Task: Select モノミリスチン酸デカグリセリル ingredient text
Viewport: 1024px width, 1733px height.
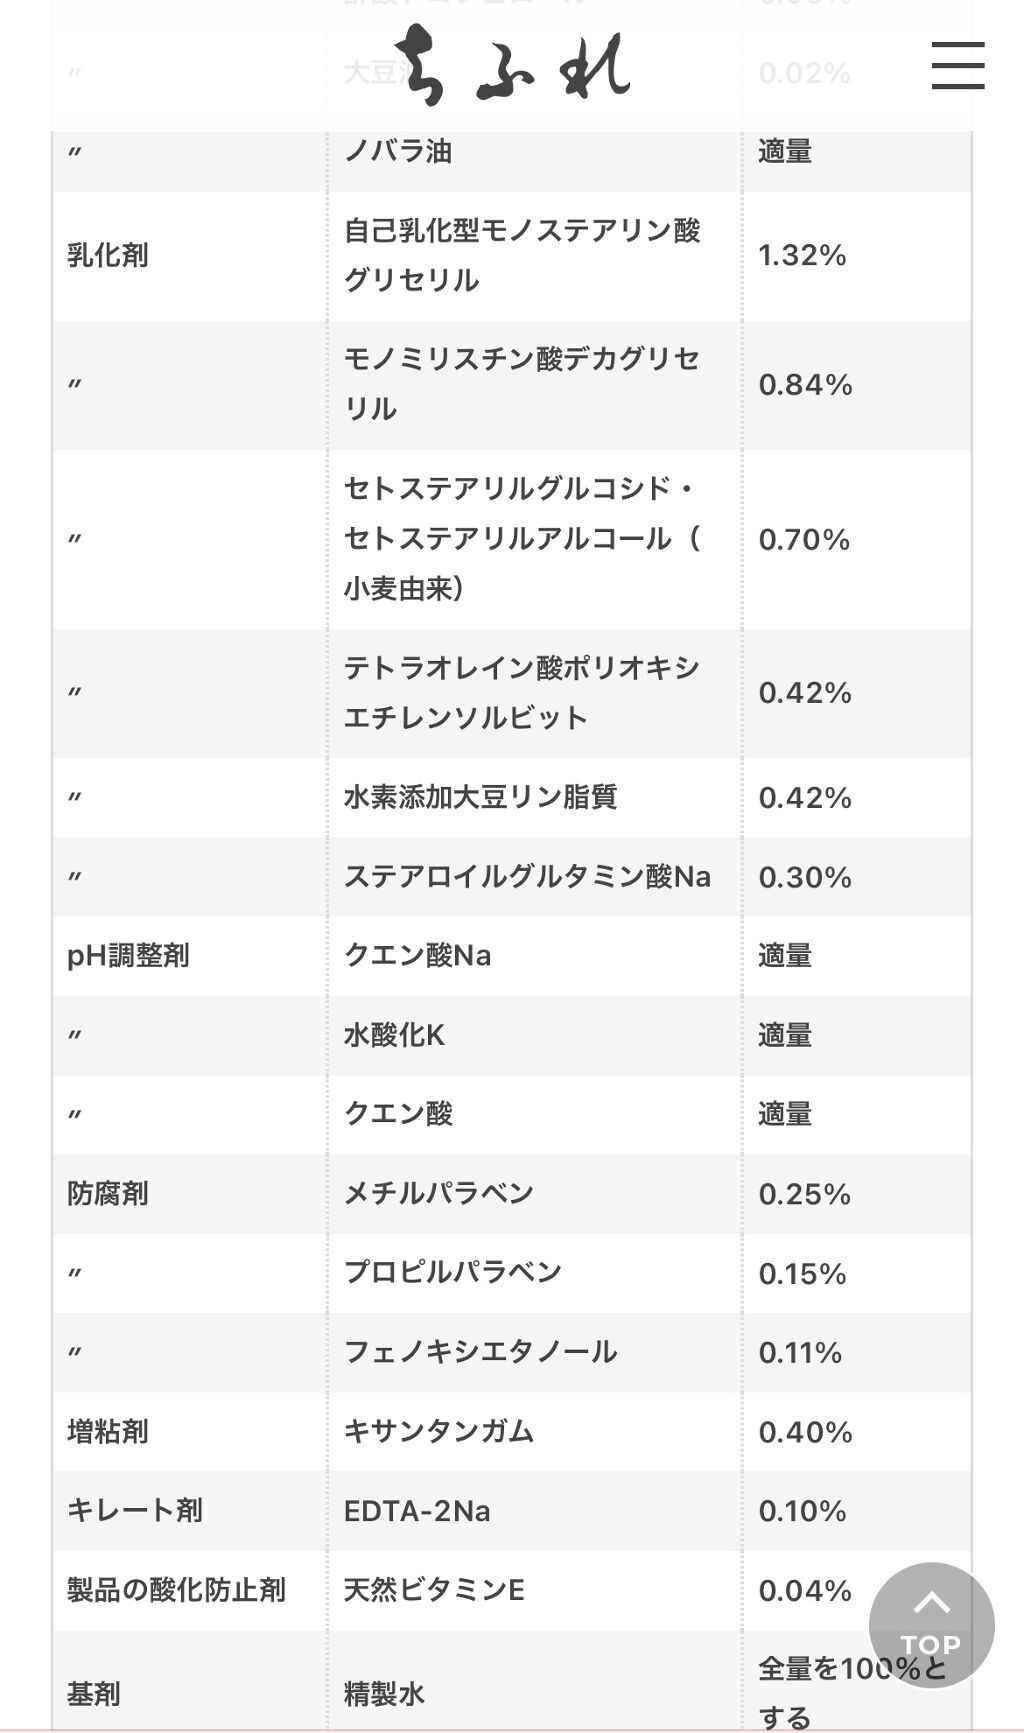Action: pos(522,384)
